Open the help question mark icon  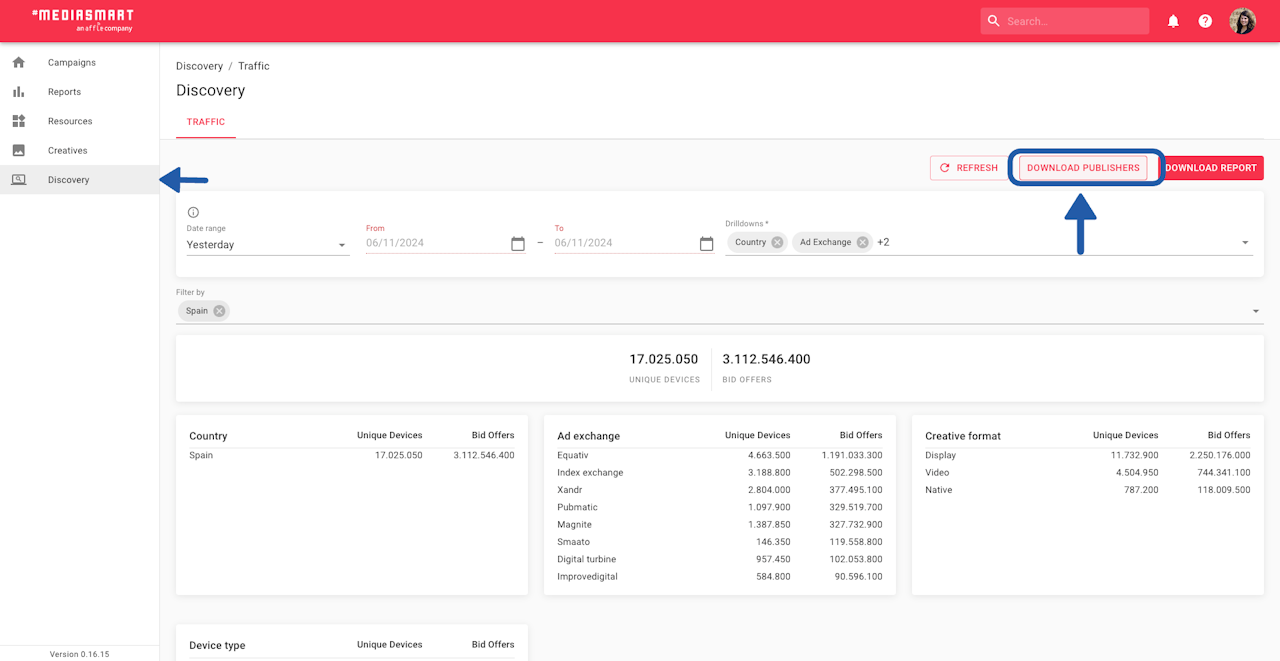pos(1205,21)
